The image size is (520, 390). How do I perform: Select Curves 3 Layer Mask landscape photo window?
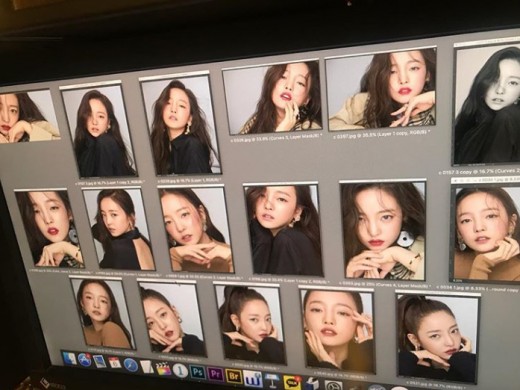272,97
